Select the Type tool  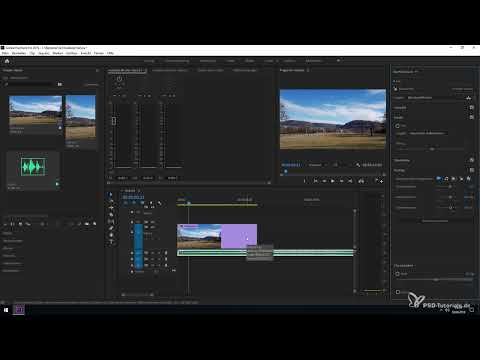[x=111, y=242]
